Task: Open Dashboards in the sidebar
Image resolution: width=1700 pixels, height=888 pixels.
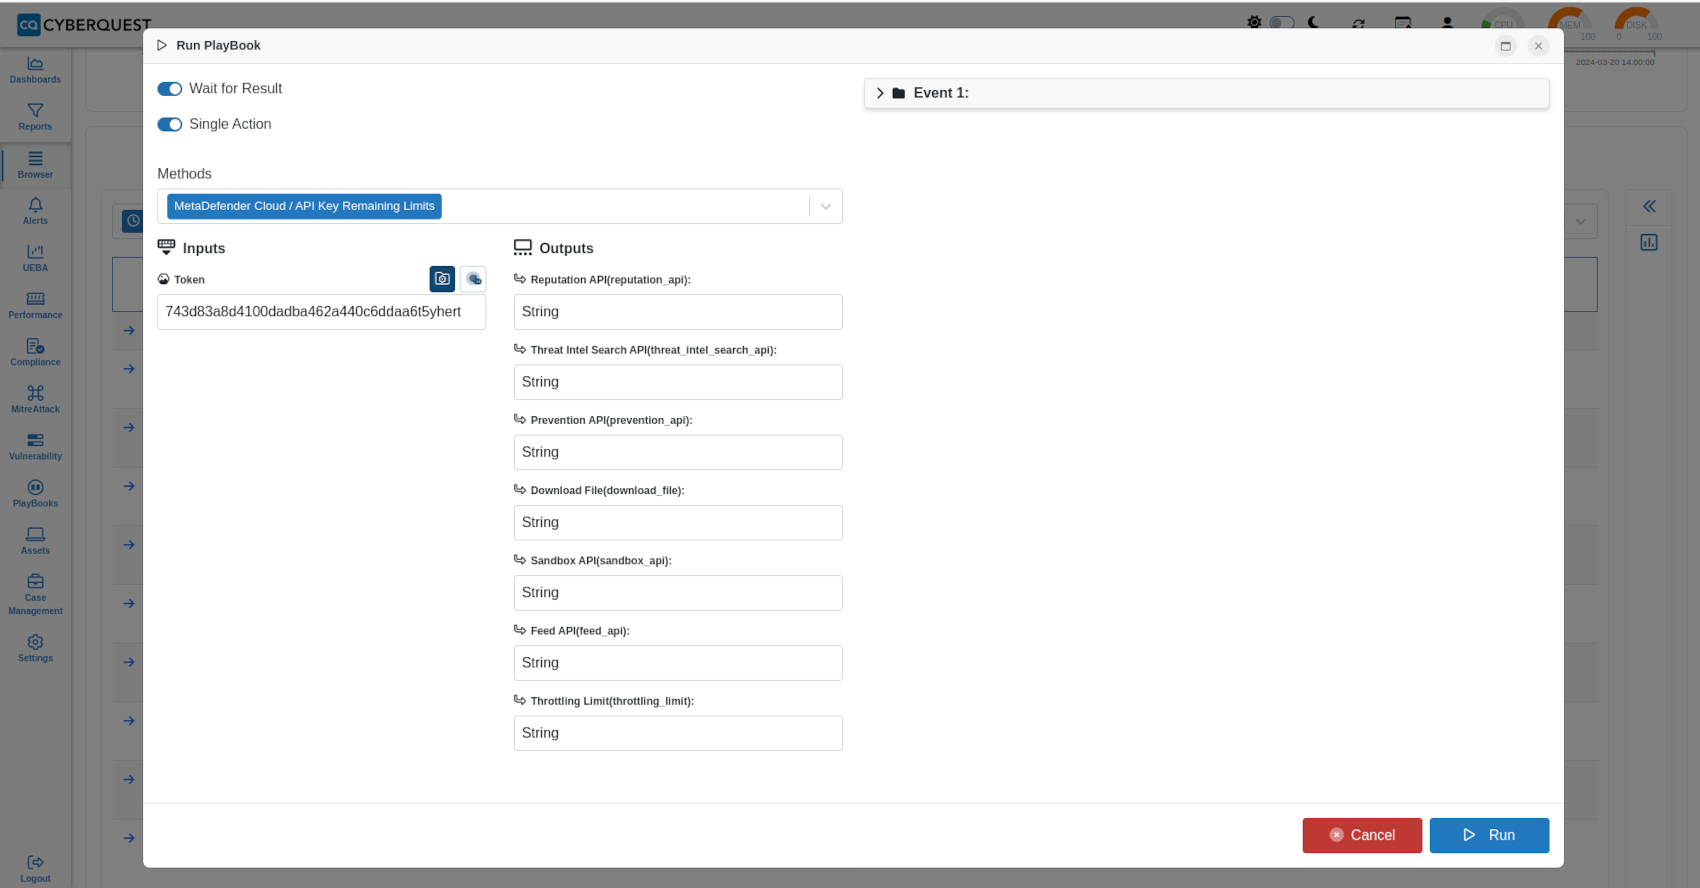Action: click(35, 70)
